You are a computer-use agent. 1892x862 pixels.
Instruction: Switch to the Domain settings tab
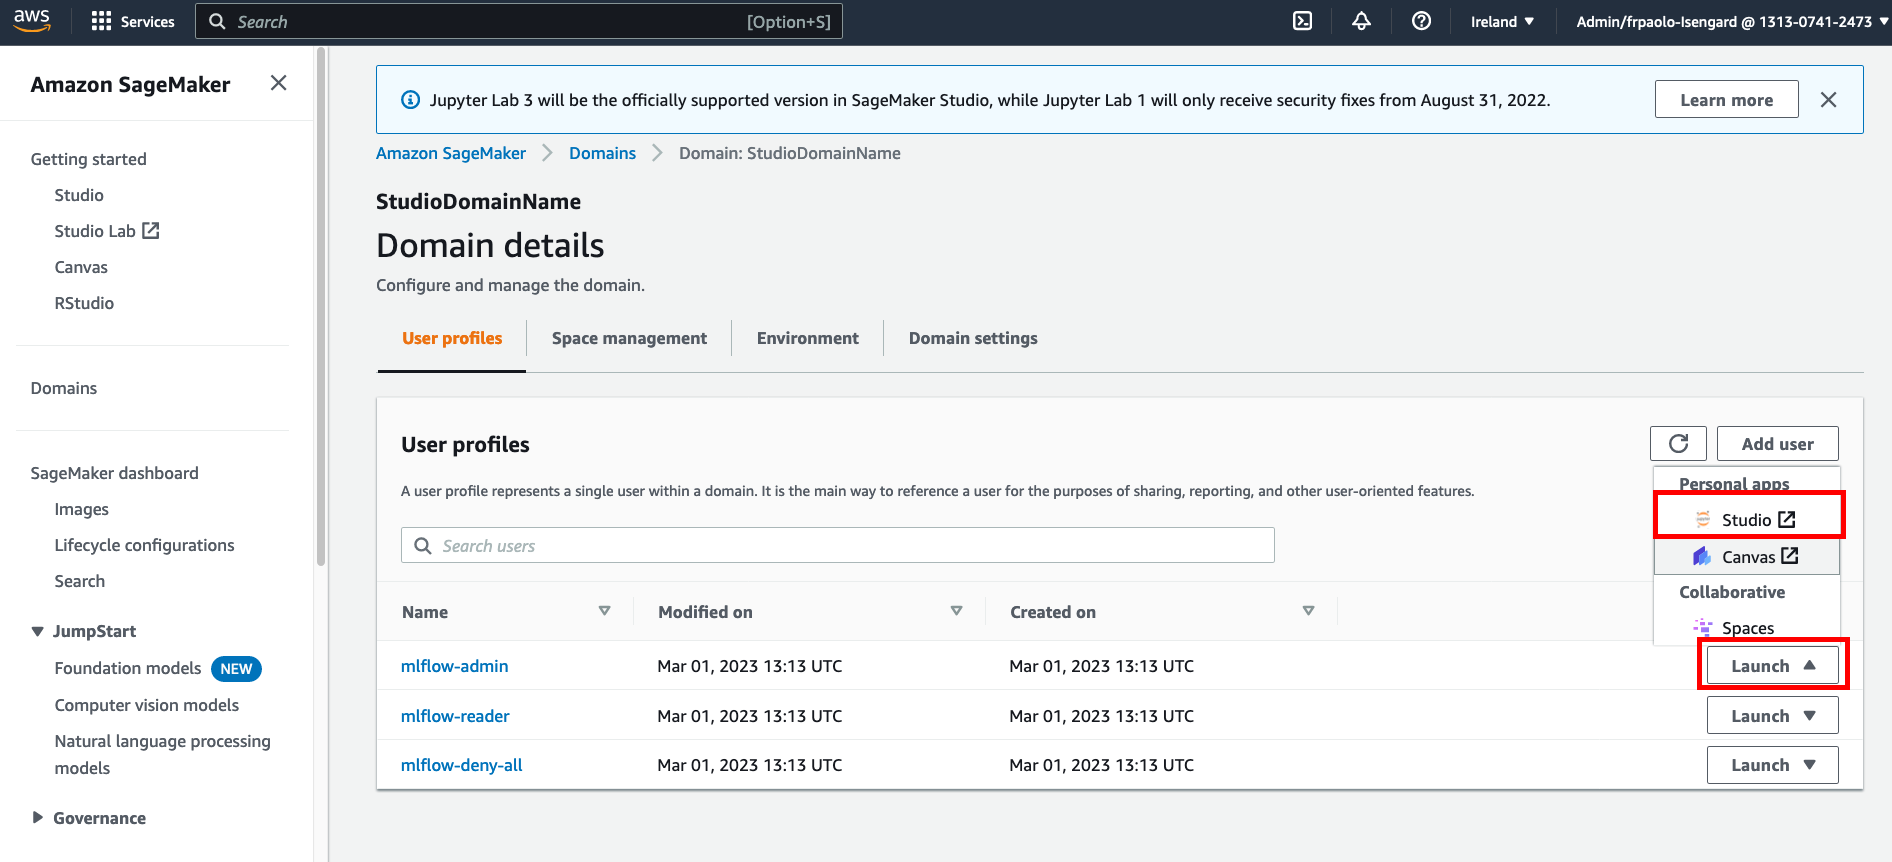pyautogui.click(x=973, y=338)
